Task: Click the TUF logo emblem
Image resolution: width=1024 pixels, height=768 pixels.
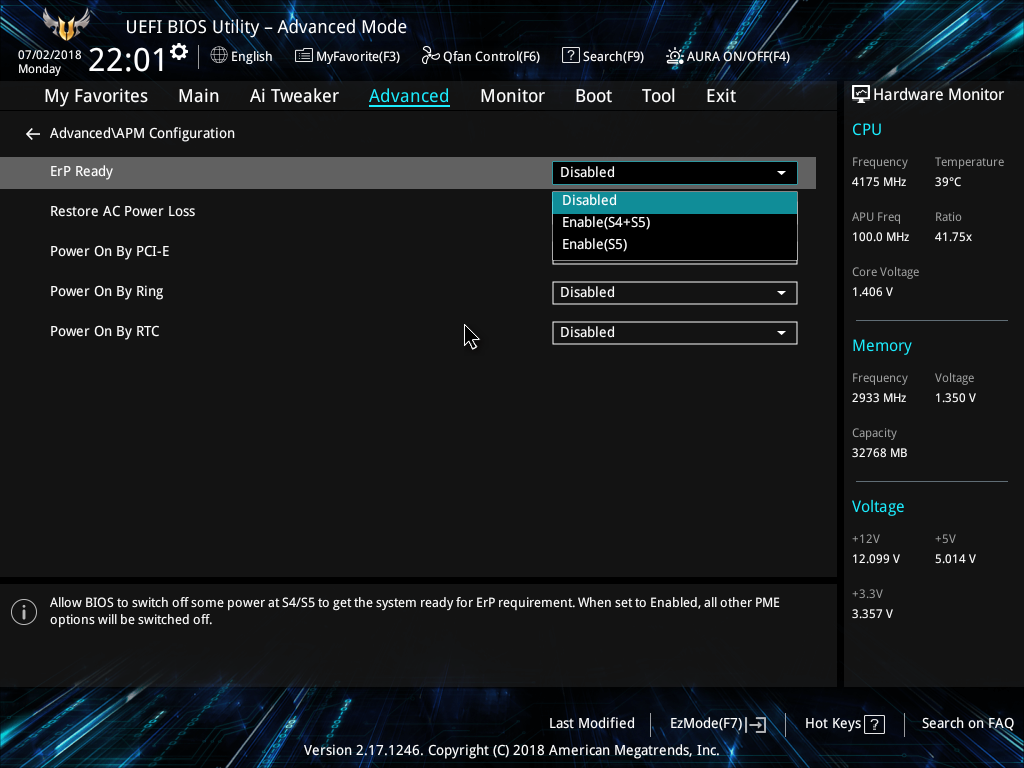Action: (66, 25)
